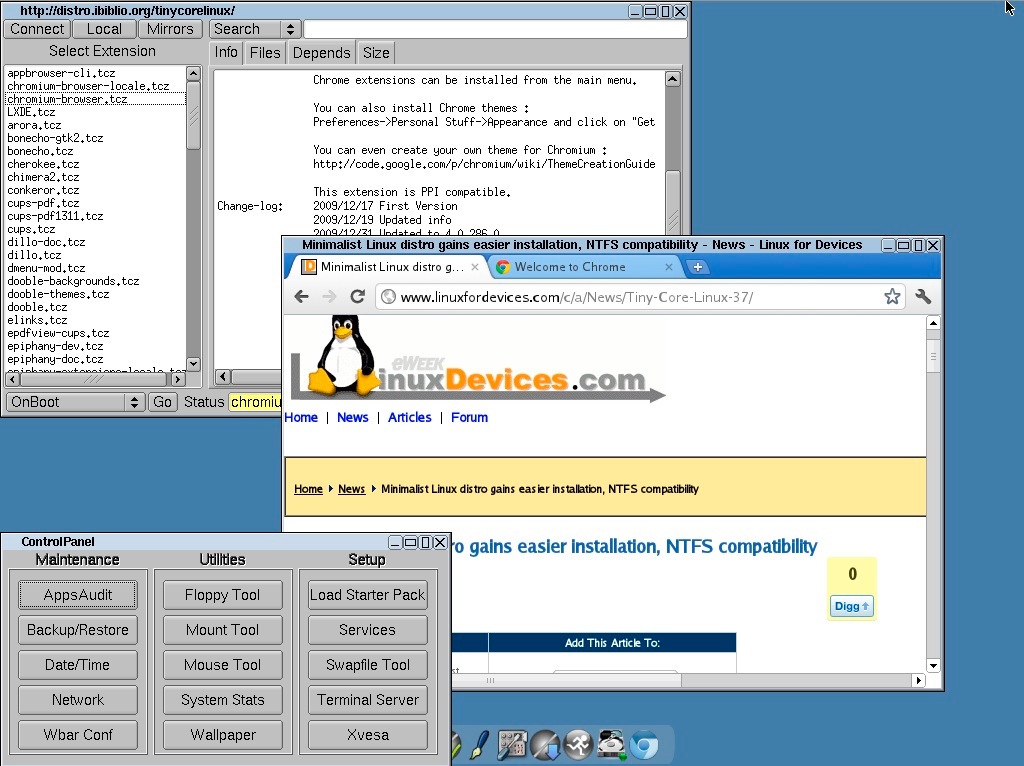The height and width of the screenshot is (766, 1024).
Task: Open Backup/Restore in ControlPanel
Action: click(x=78, y=630)
